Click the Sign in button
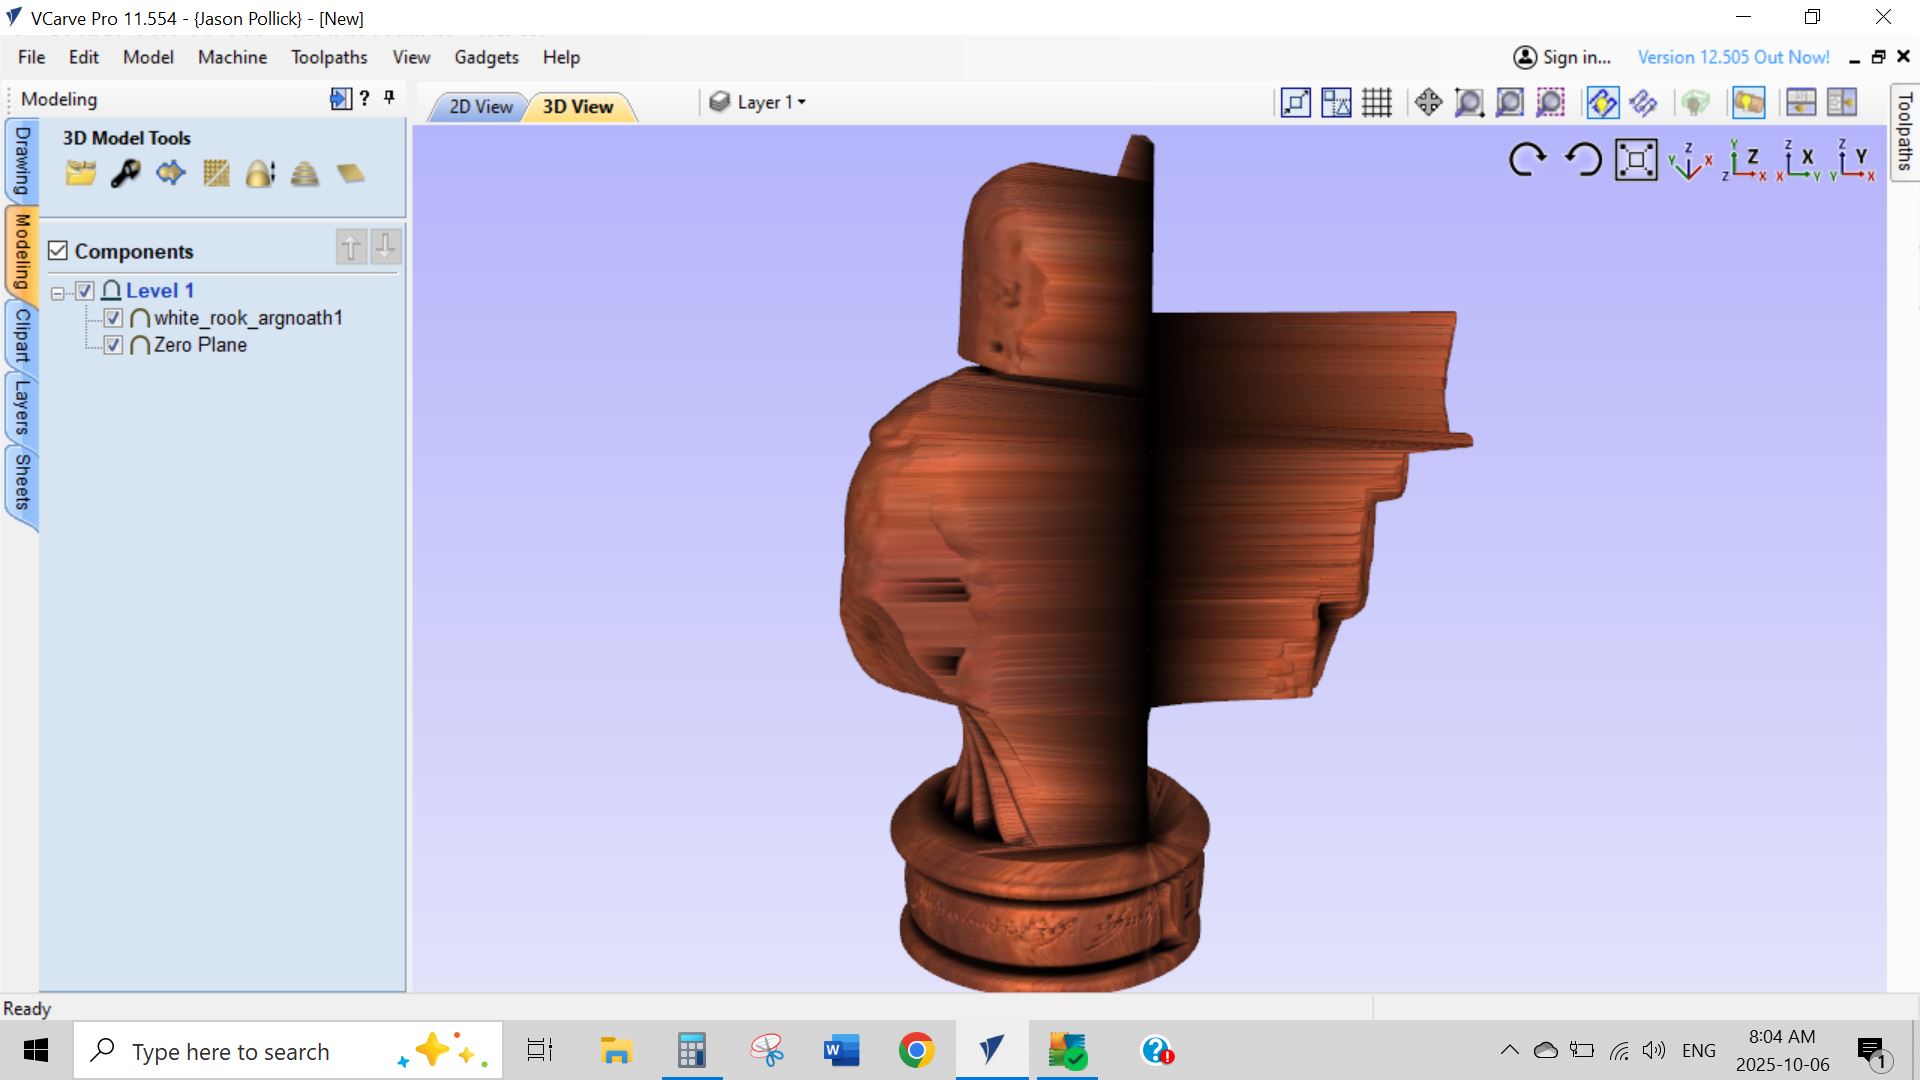 [x=1562, y=57]
